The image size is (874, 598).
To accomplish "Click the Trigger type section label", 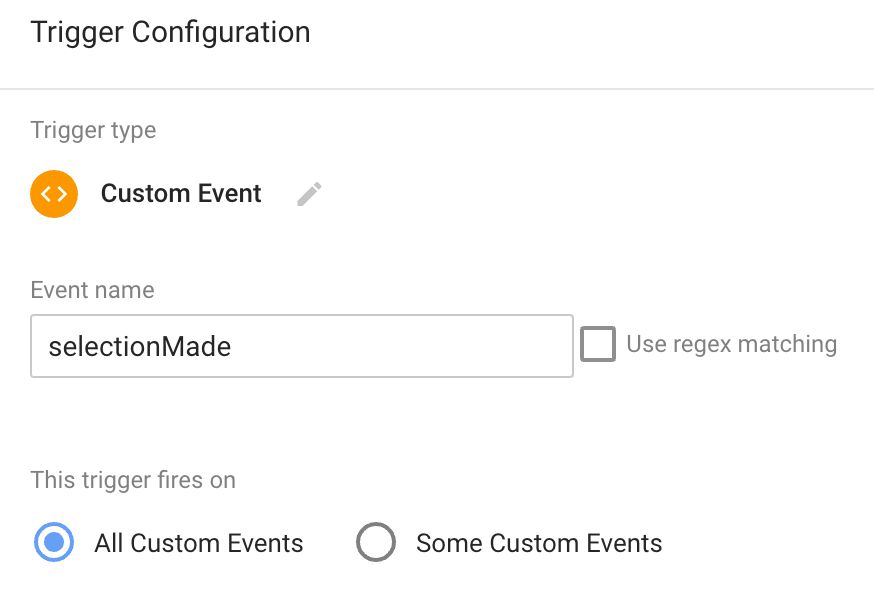I will coord(93,130).
